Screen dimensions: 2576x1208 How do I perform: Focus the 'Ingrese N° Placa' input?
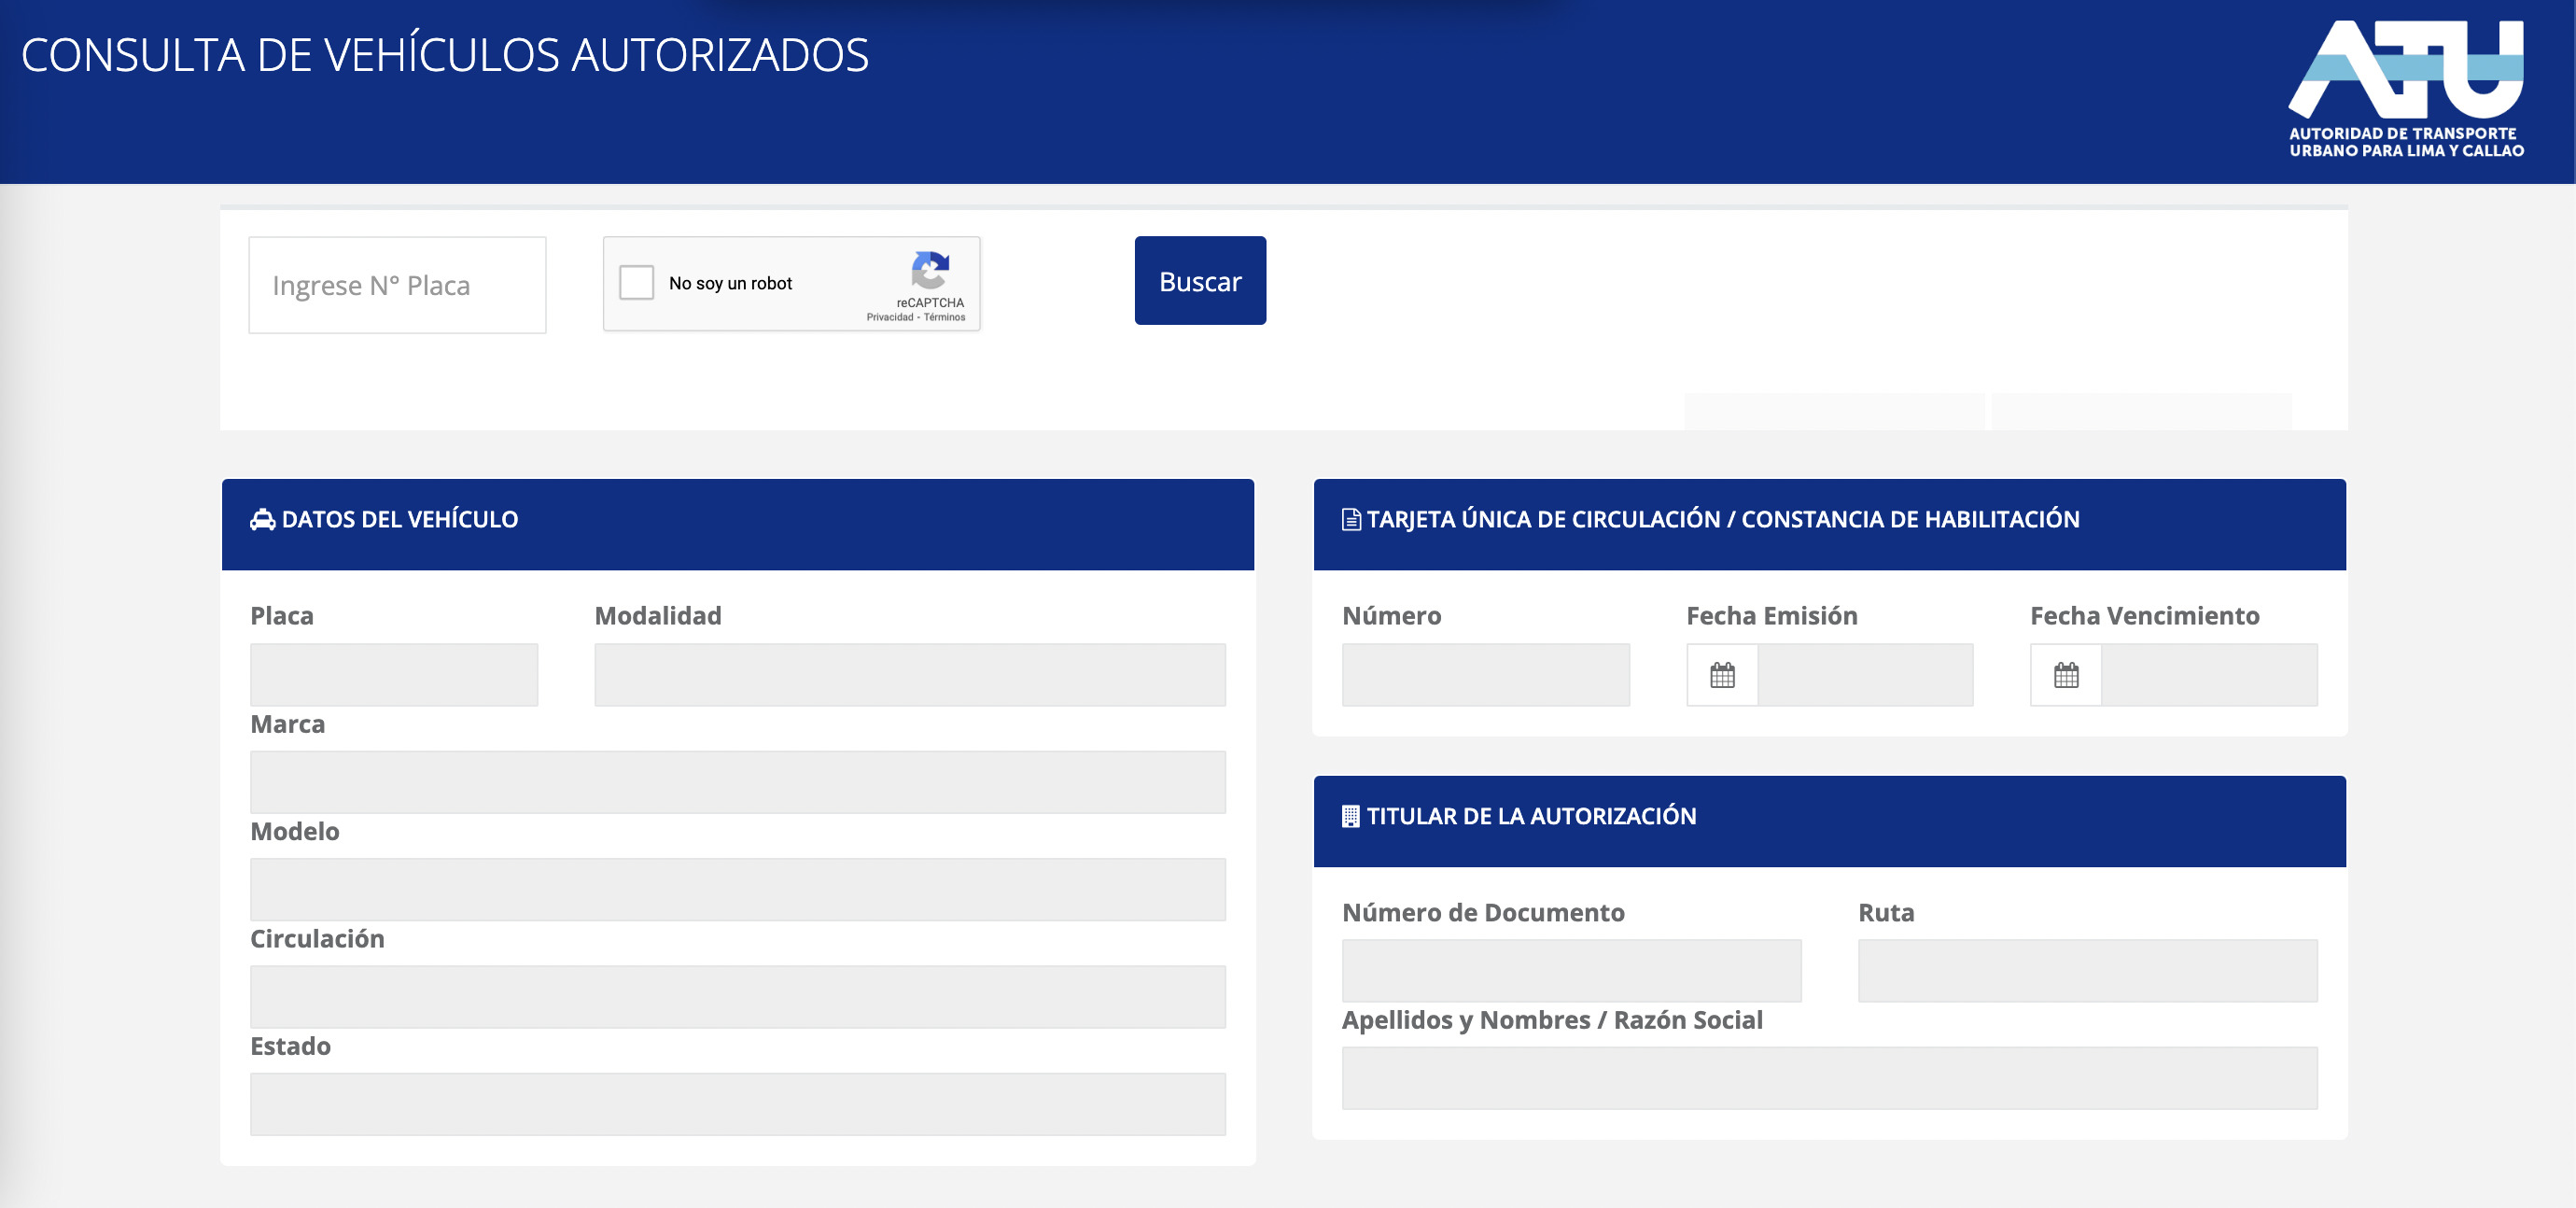[397, 286]
